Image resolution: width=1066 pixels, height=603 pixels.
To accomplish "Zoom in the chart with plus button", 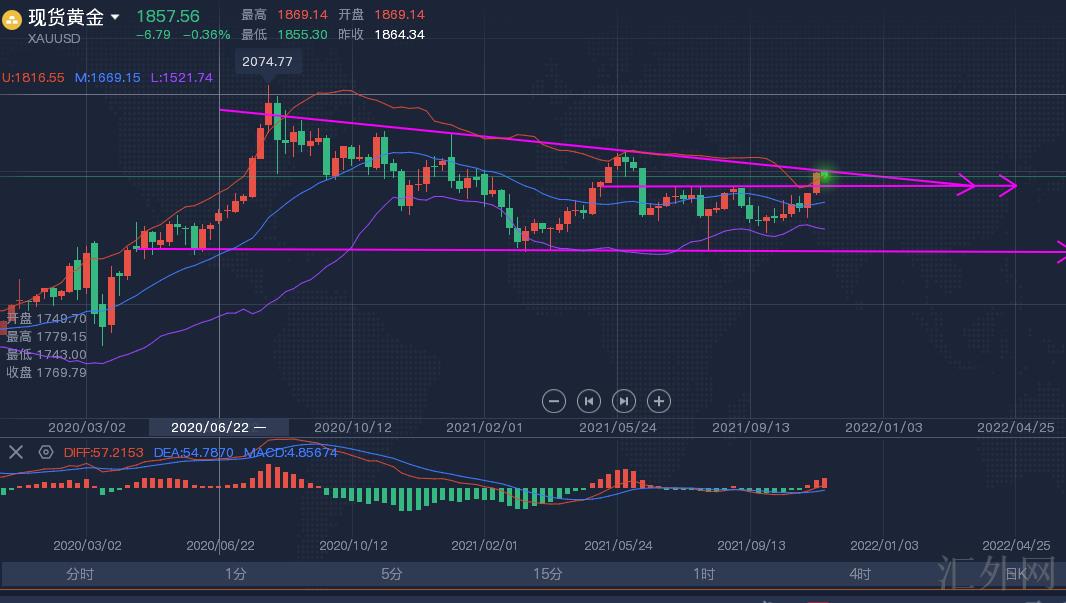I will (658, 401).
